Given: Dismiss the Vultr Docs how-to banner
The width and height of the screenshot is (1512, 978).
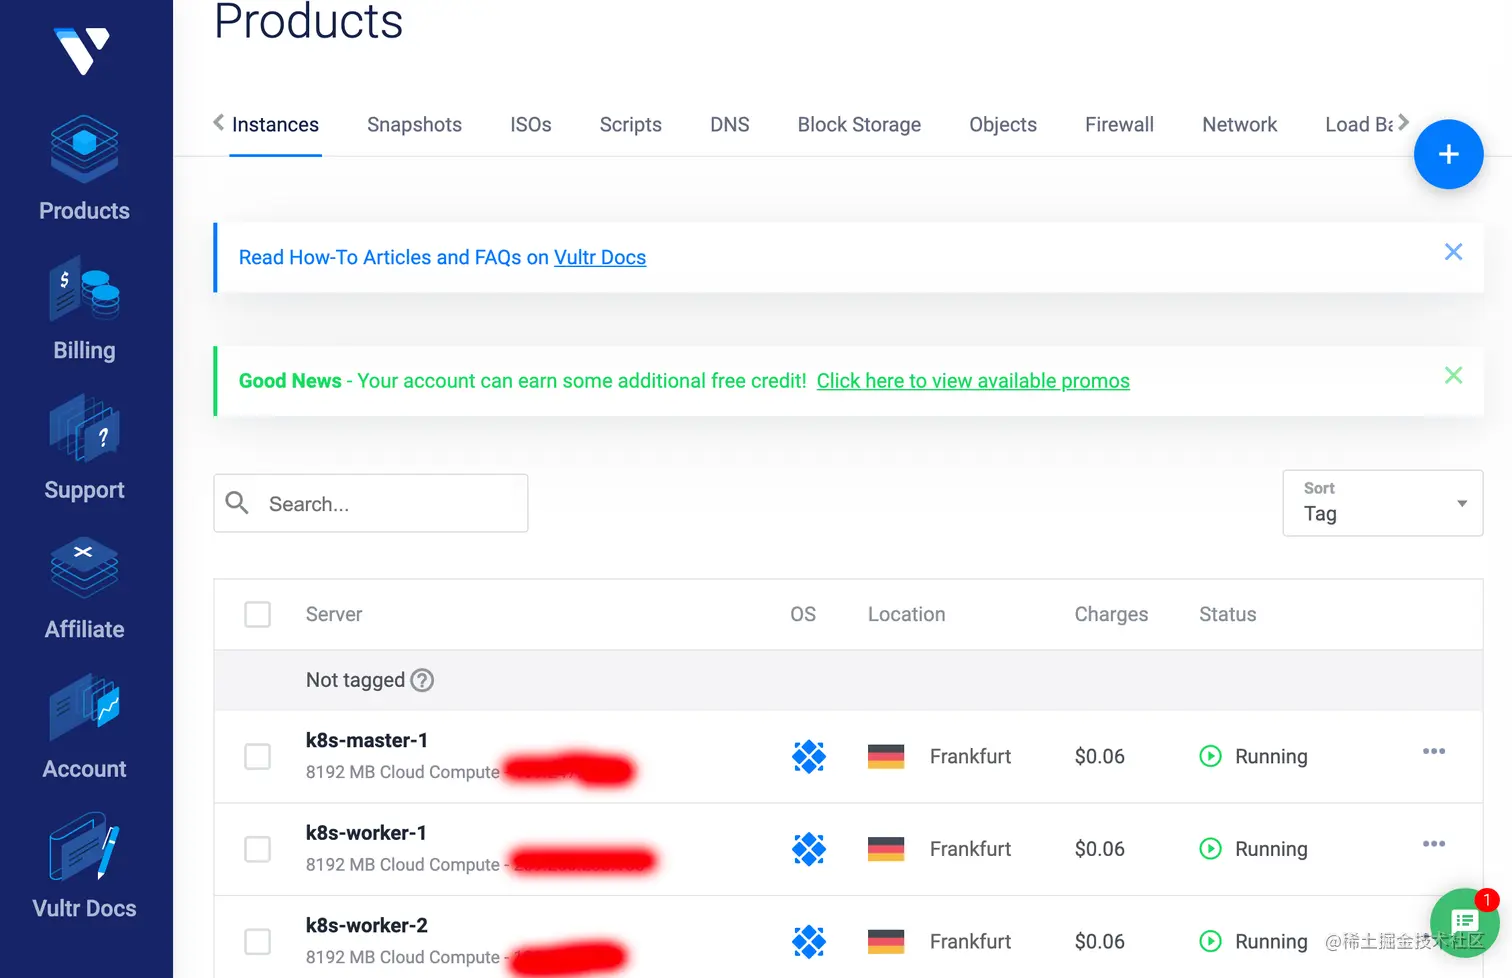Looking at the screenshot, I should point(1454,252).
